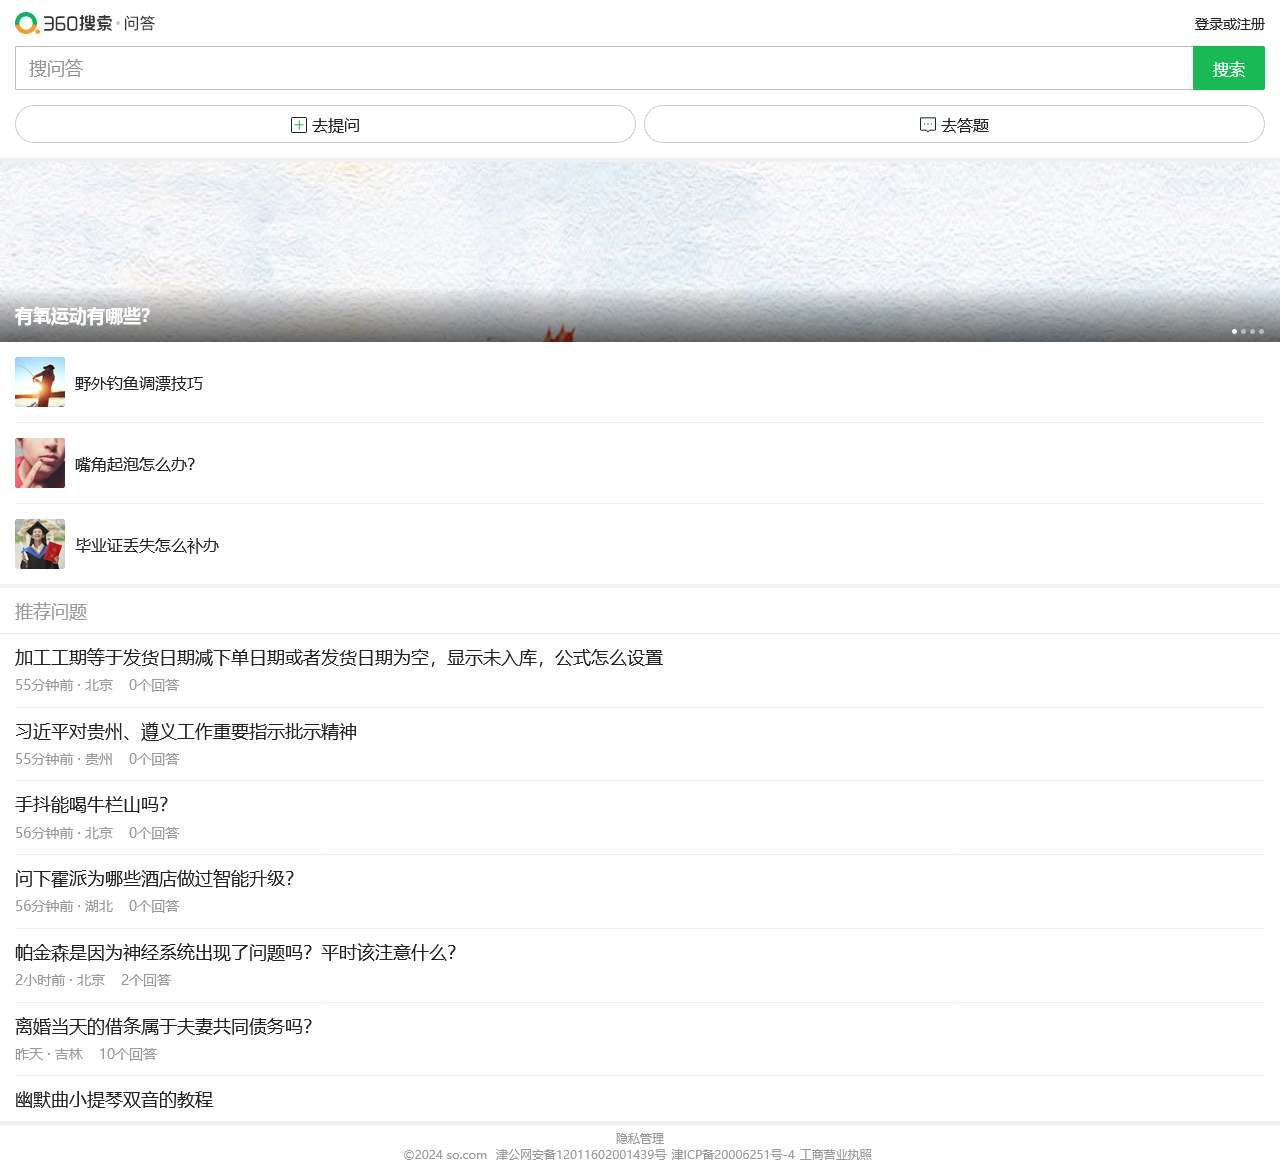Click the ©2024 so.com copyright text
1280x1167 pixels.
tap(445, 1154)
